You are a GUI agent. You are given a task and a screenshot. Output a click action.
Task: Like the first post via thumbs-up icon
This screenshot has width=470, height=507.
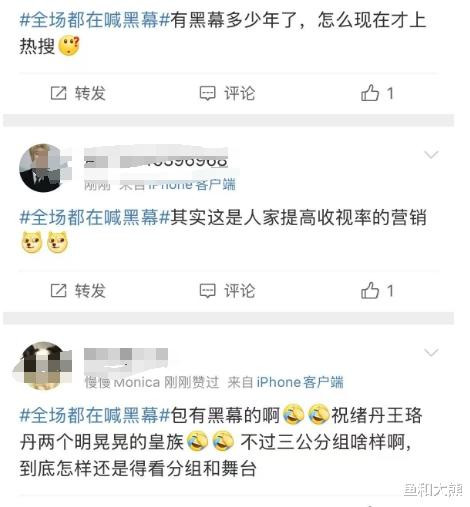pyautogui.click(x=370, y=93)
